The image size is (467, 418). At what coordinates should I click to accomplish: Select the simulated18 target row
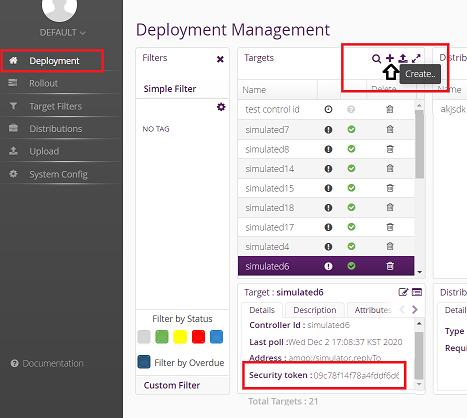click(x=326, y=208)
